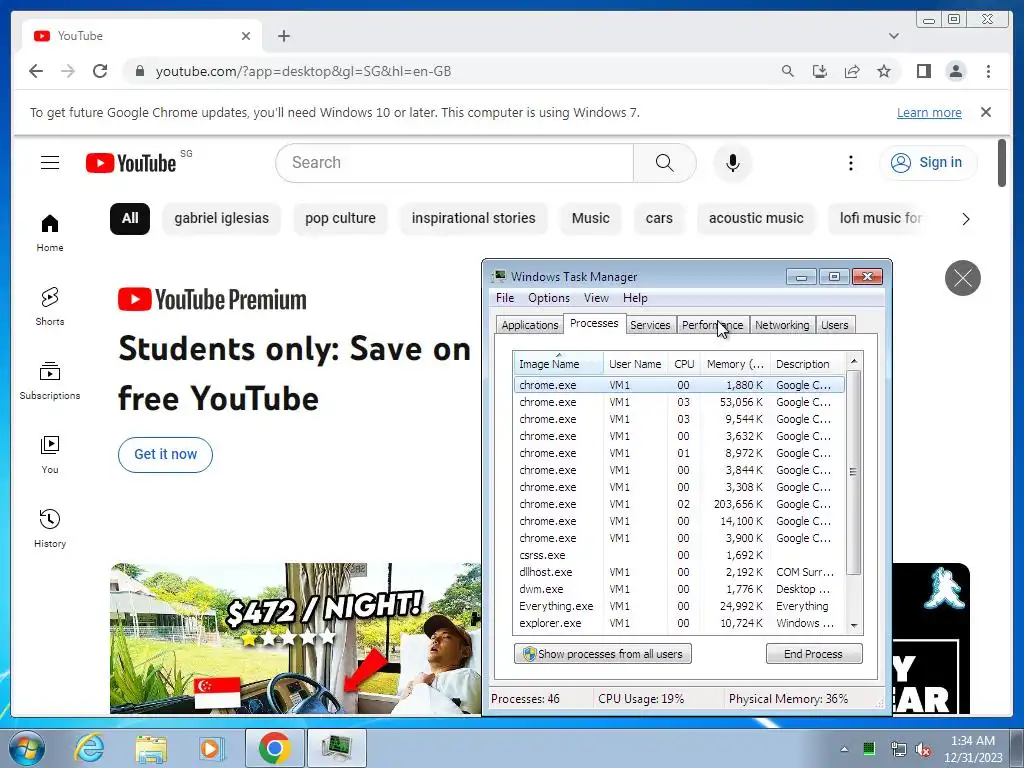Screen dimensions: 1024x768
Task: Click the End Process button
Action: (814, 654)
